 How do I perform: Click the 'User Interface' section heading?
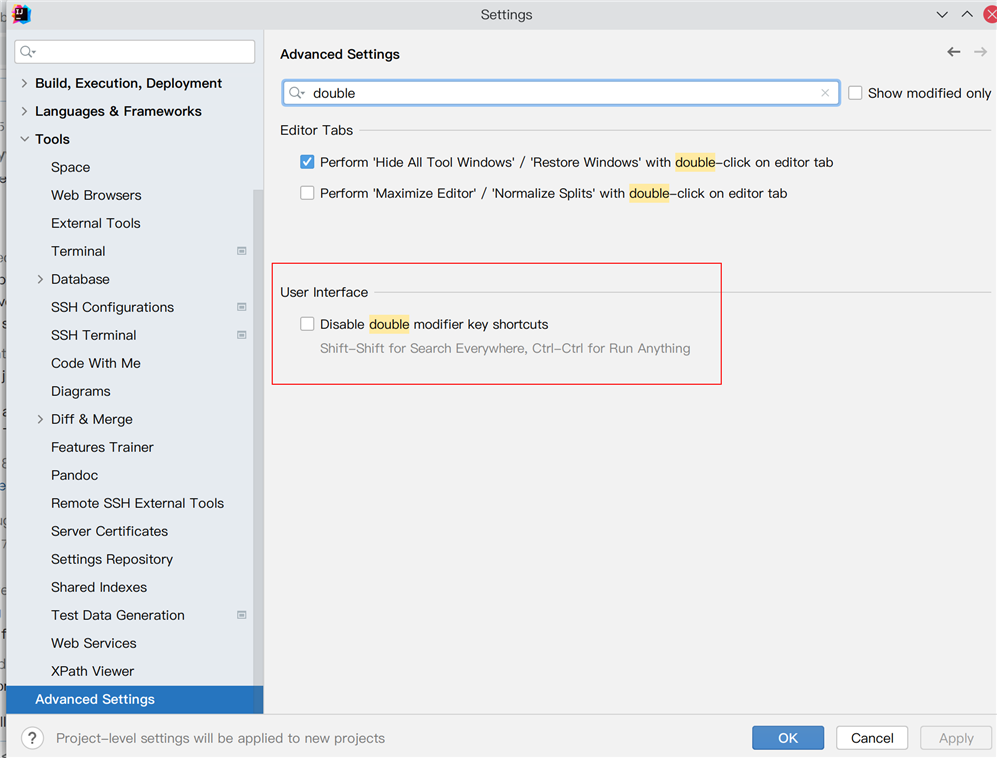[x=324, y=292]
